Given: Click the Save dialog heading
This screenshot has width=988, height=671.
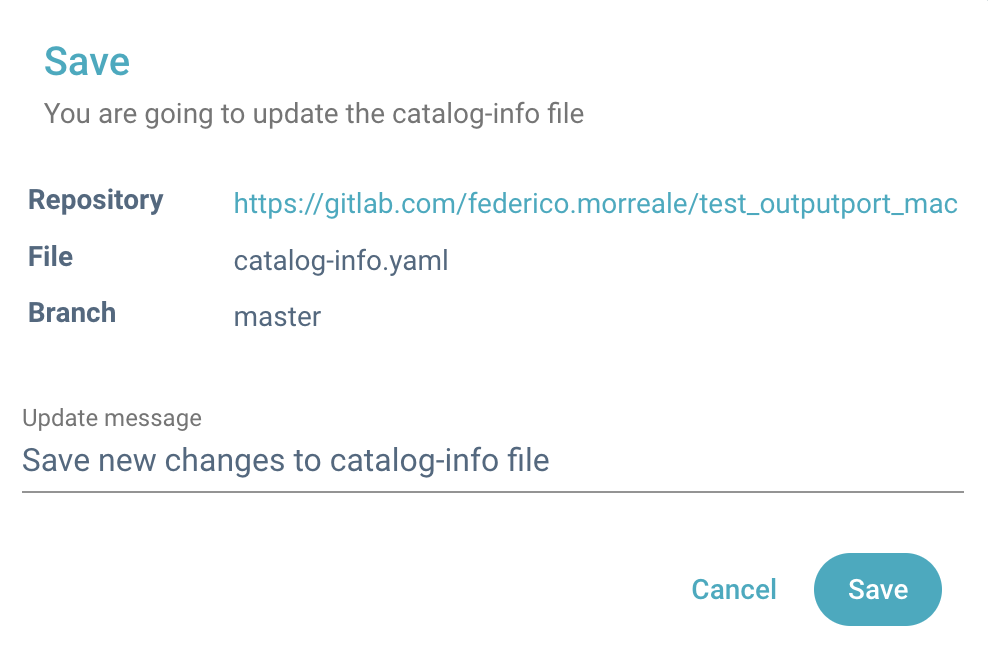Looking at the screenshot, I should (x=87, y=62).
